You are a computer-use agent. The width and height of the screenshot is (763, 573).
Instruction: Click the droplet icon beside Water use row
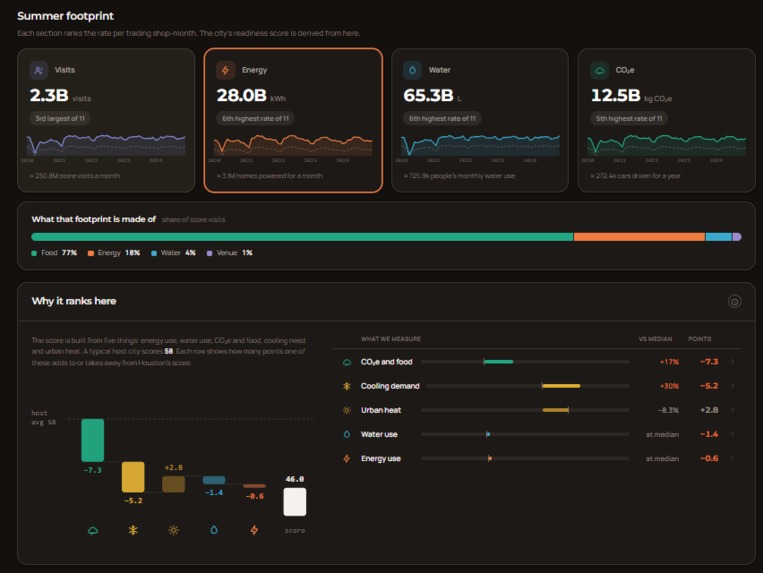347,434
